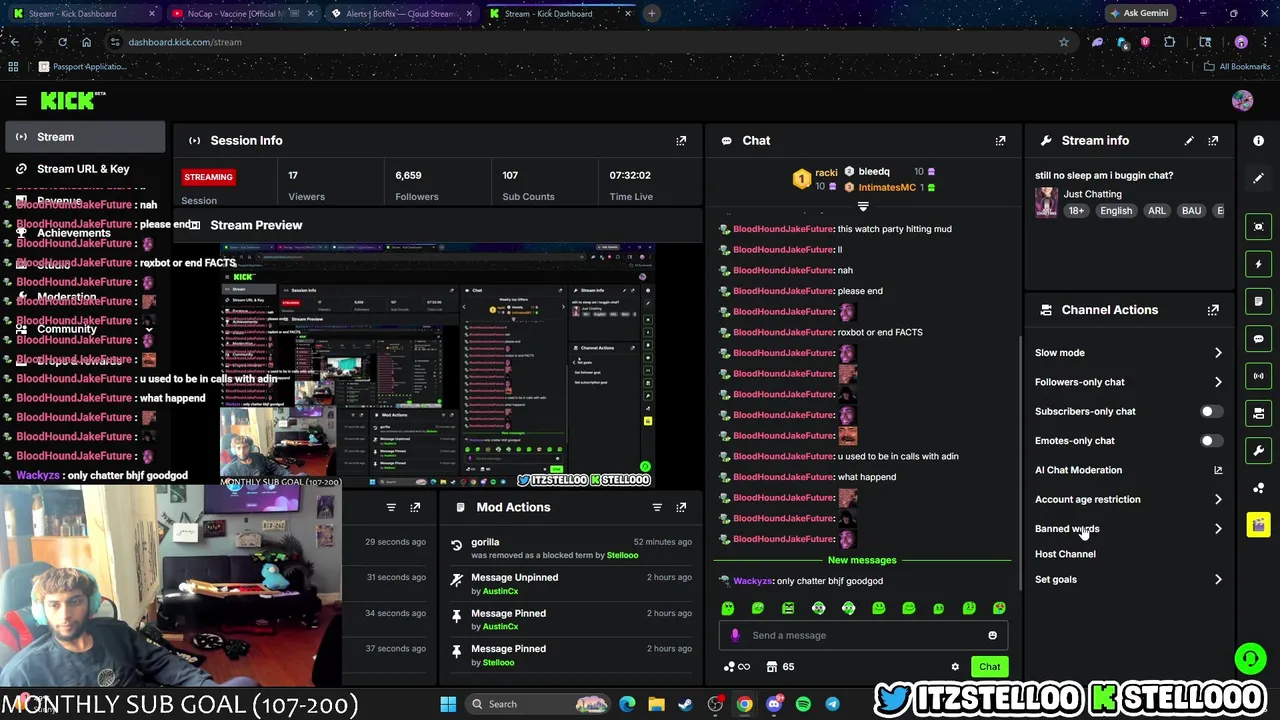This screenshot has width=1280, height=720.
Task: Click the purple microphone icon in chat input
Action: point(735,635)
